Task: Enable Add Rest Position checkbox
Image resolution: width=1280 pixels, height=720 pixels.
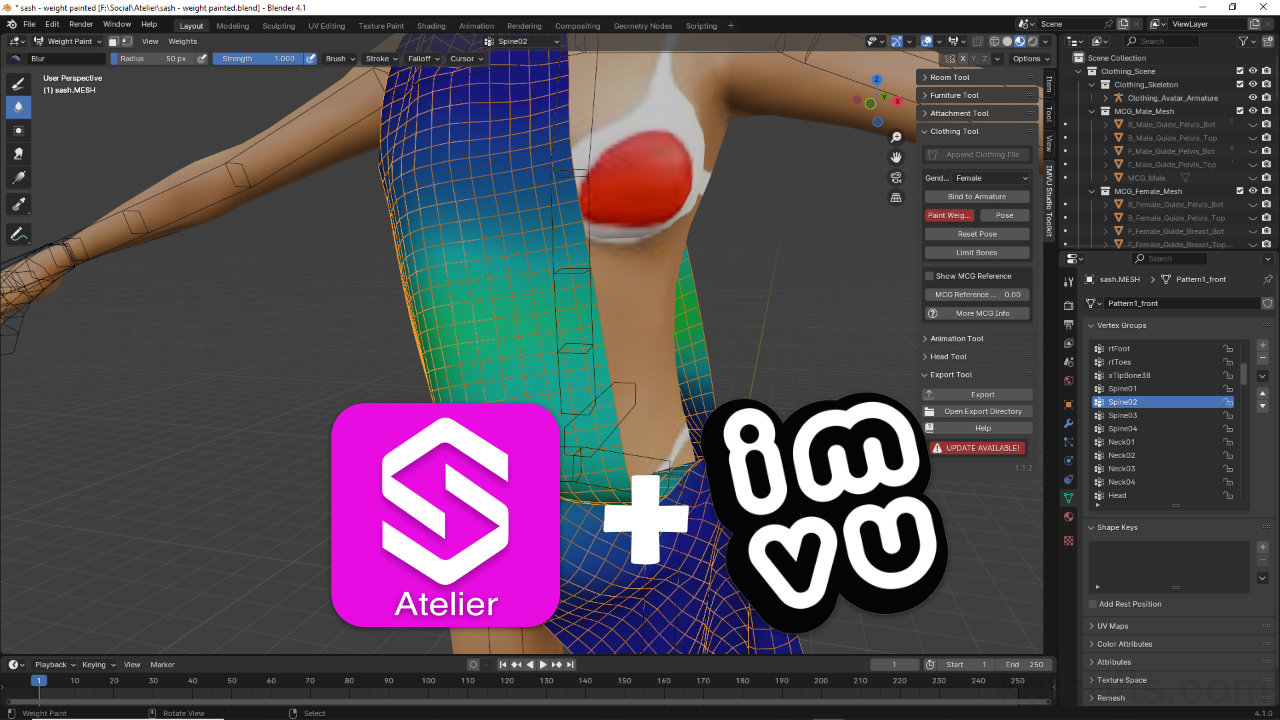Action: click(x=1092, y=604)
